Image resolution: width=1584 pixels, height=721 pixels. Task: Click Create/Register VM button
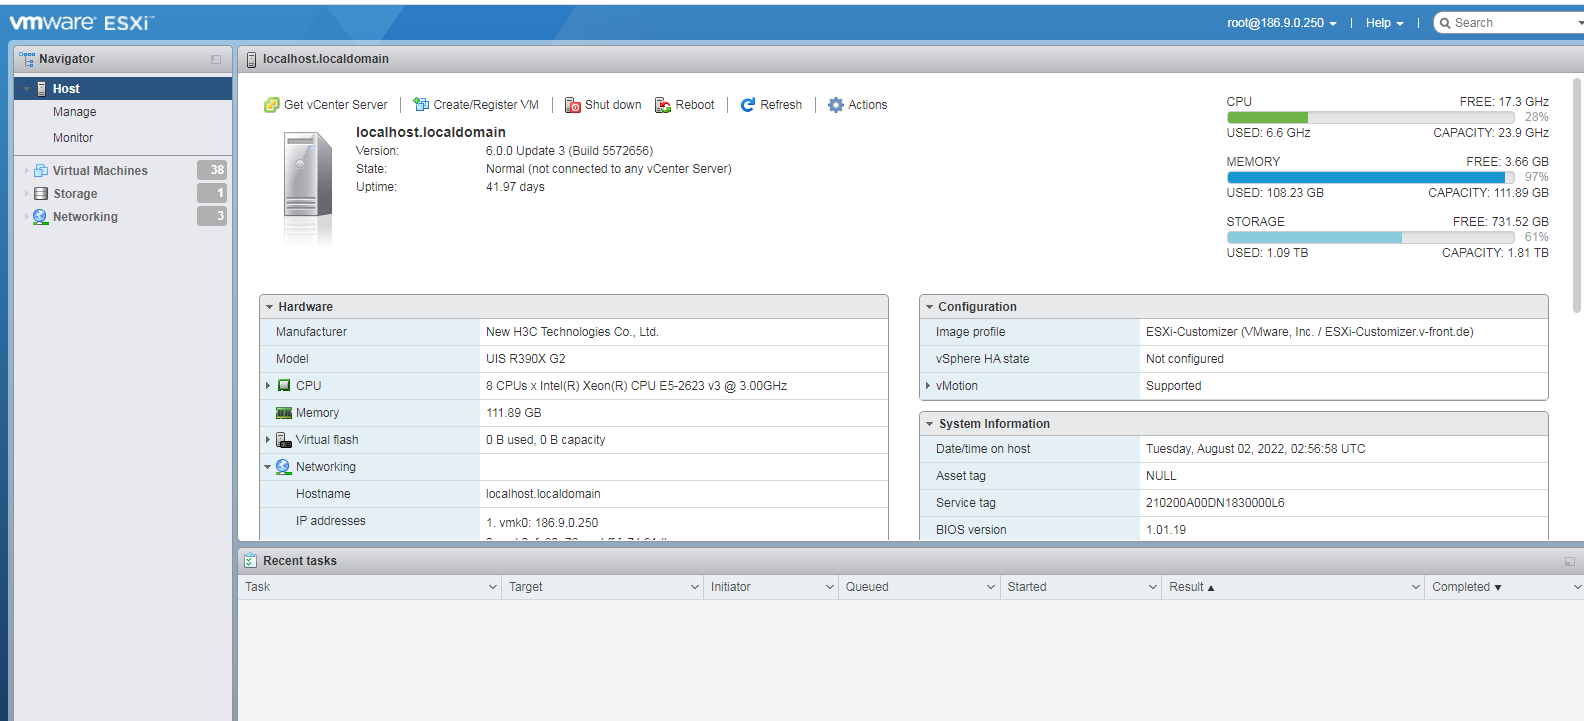click(476, 105)
